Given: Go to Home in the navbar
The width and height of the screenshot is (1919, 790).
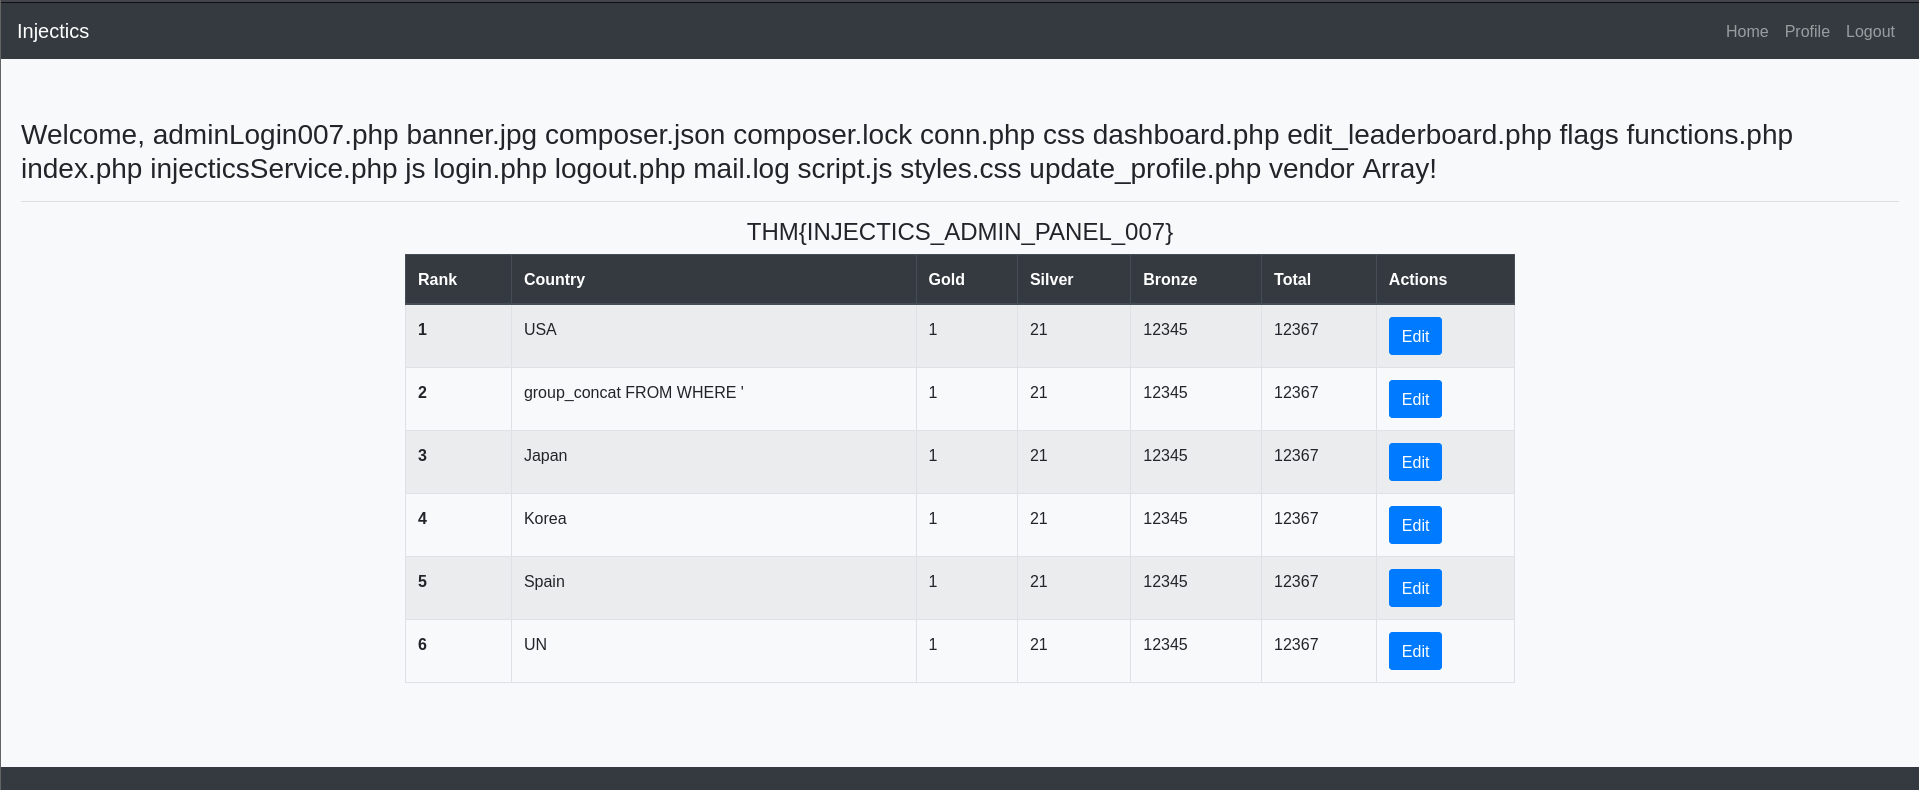Looking at the screenshot, I should click(x=1746, y=31).
